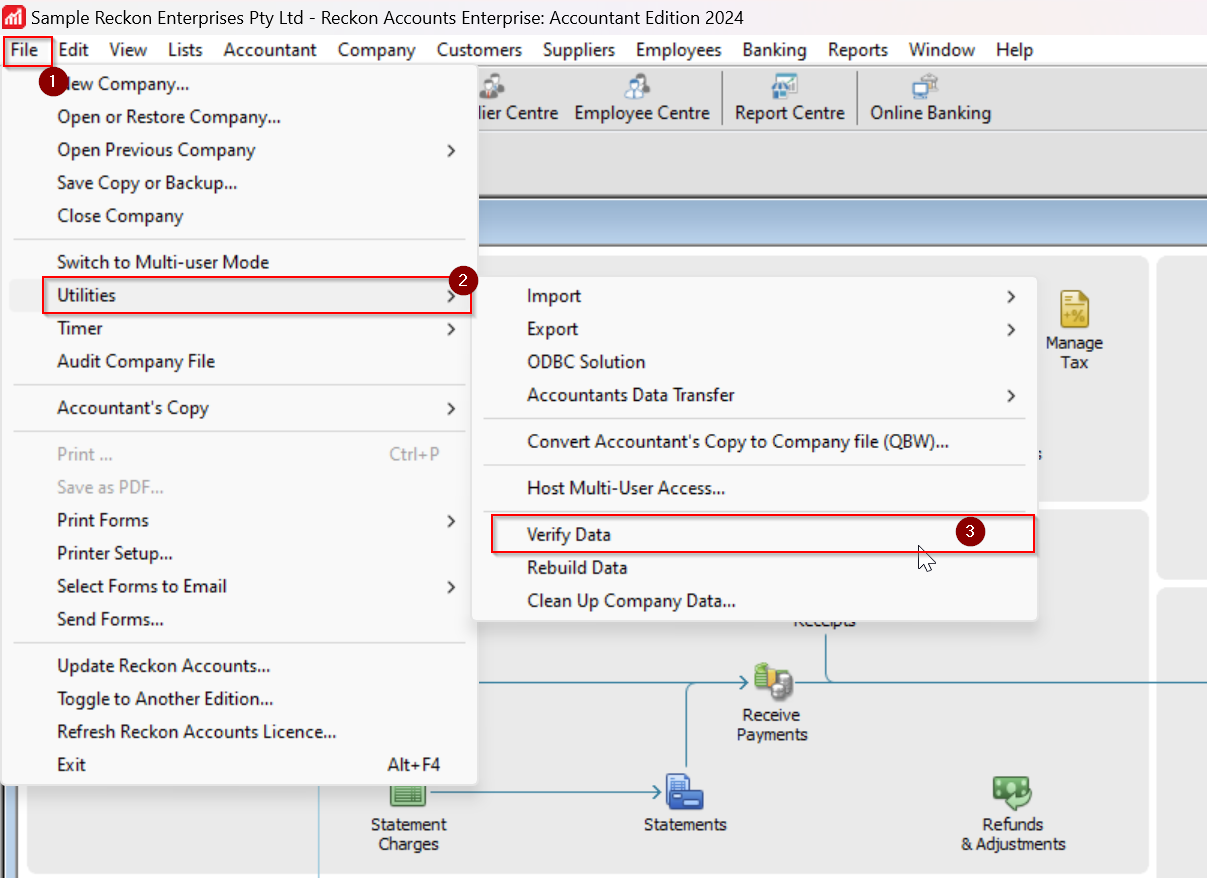The image size is (1207, 878).
Task: Expand the Timer submenu
Action: tap(240, 328)
